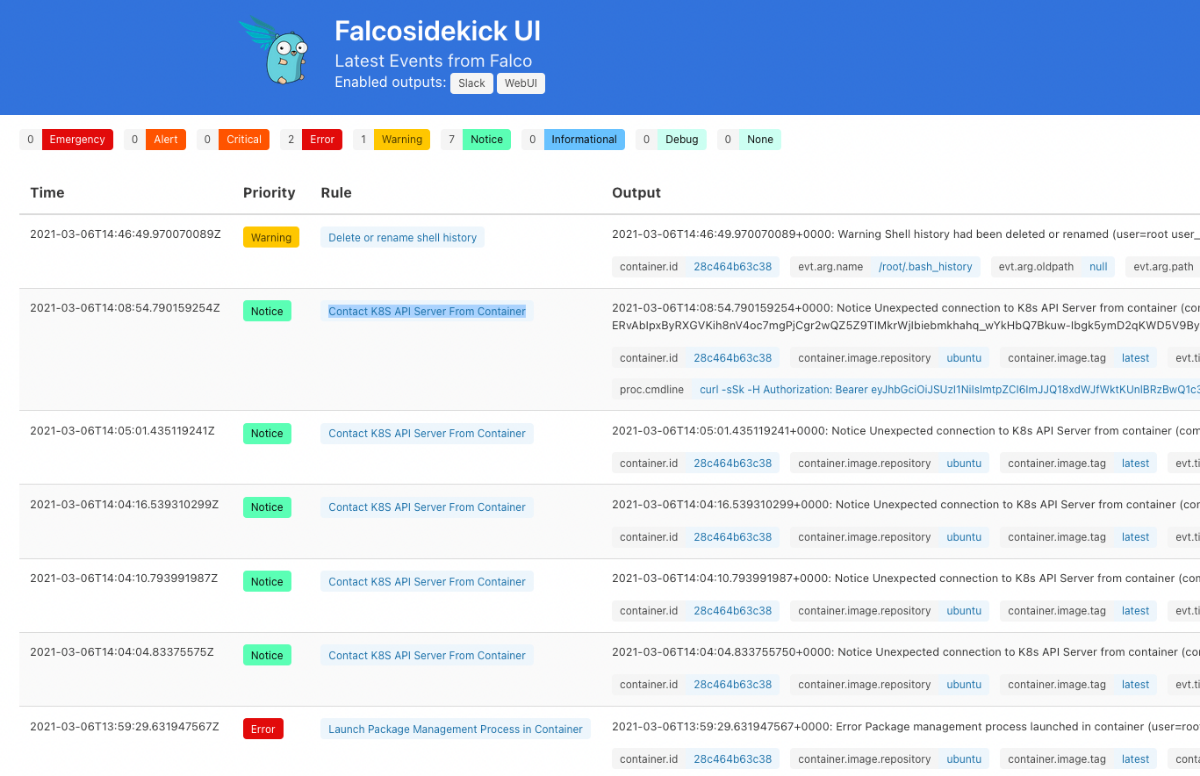Click latest image tag in 14:04:10 row

pyautogui.click(x=1136, y=611)
